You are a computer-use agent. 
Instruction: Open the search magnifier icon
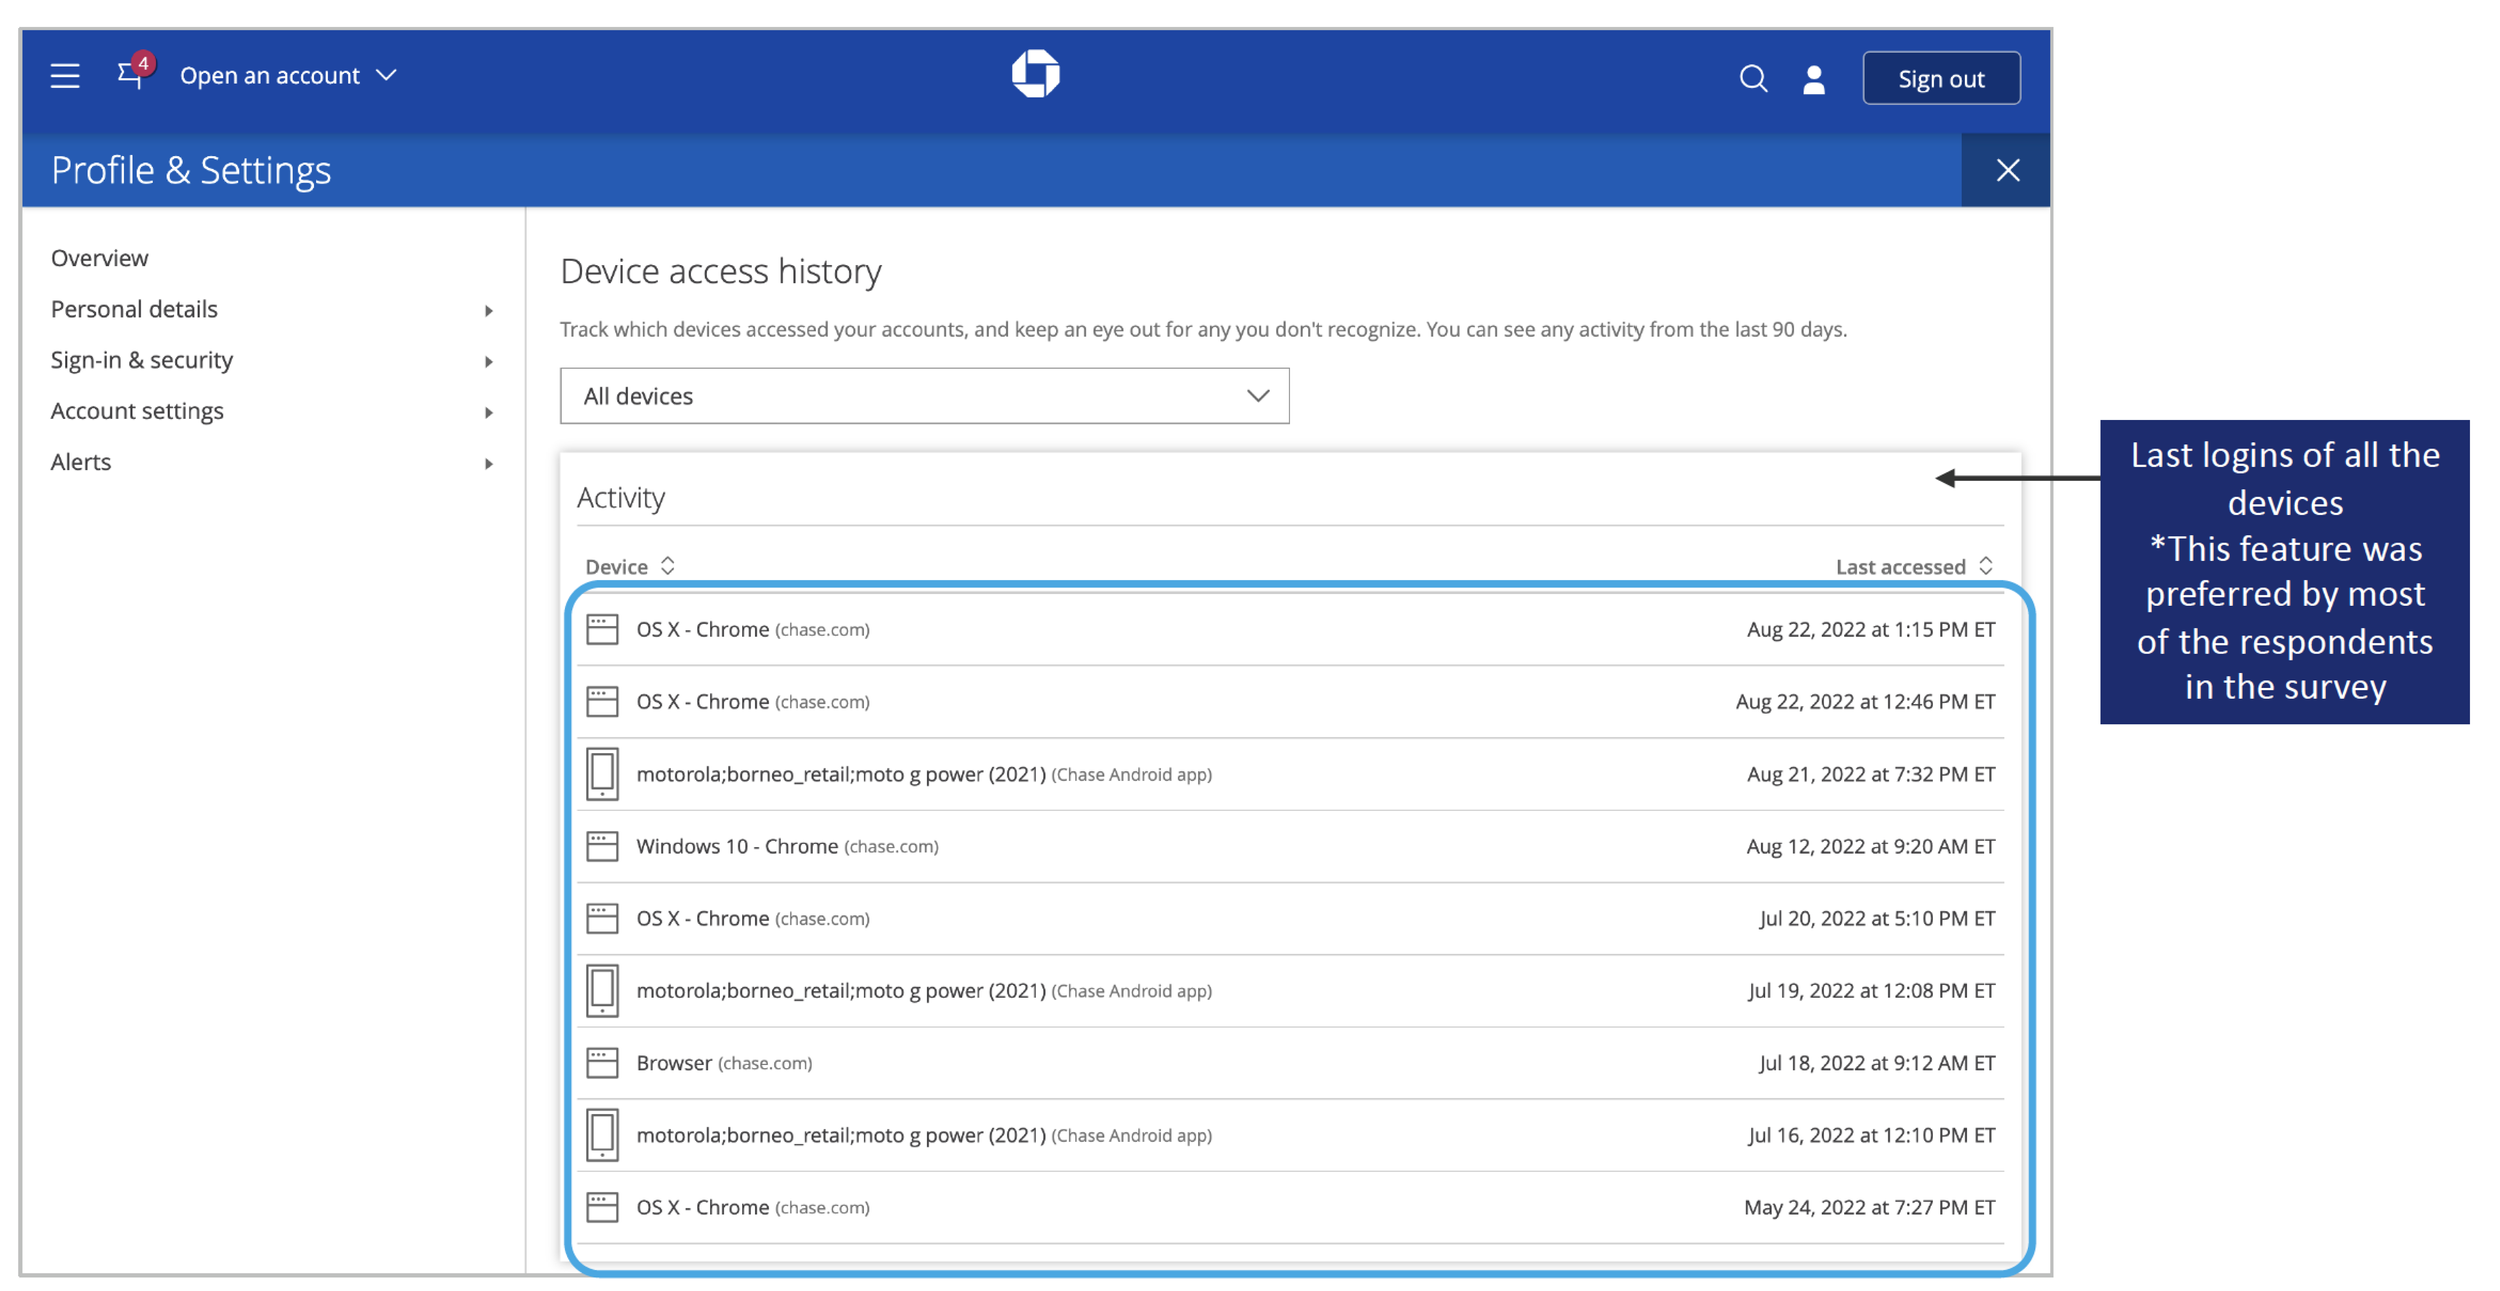pos(1752,78)
